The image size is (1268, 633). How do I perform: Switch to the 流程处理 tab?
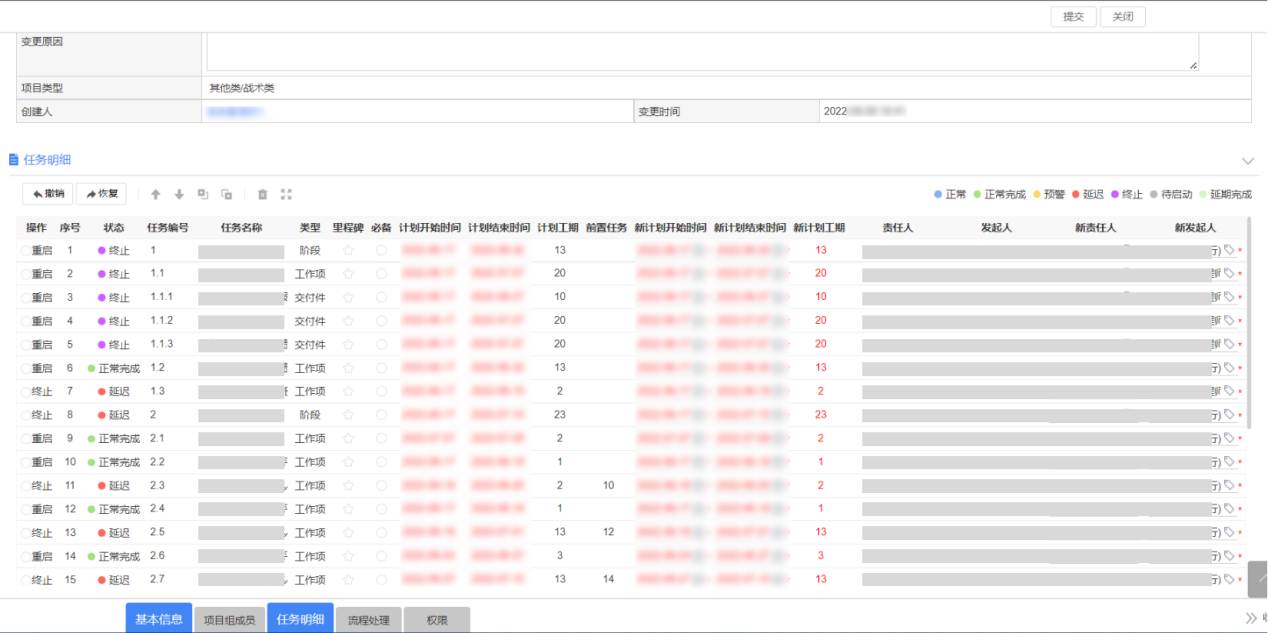[x=368, y=620]
